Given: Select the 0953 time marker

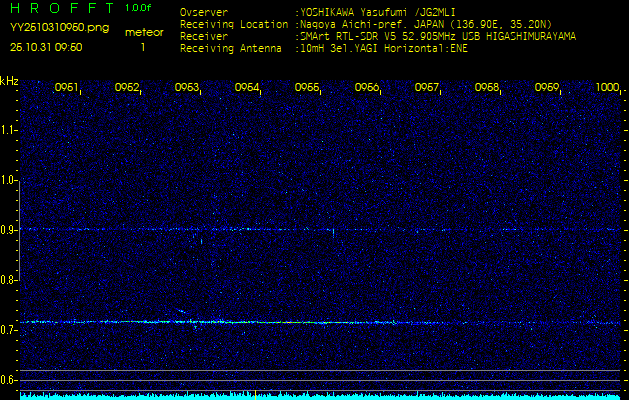Looking at the screenshot, I should click(x=187, y=88).
